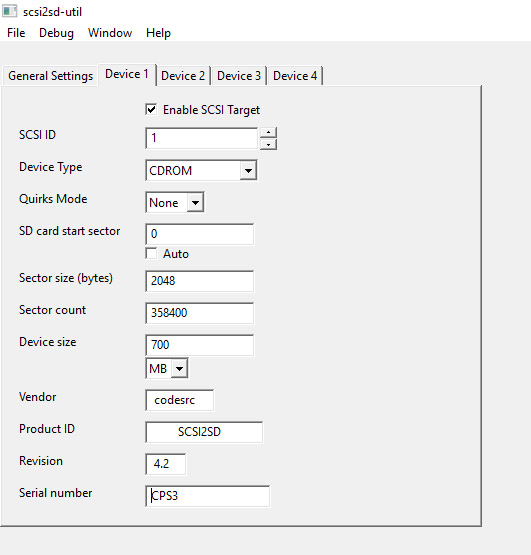
Task: Toggle the Enable SCSI Target checkbox
Action: pos(151,109)
